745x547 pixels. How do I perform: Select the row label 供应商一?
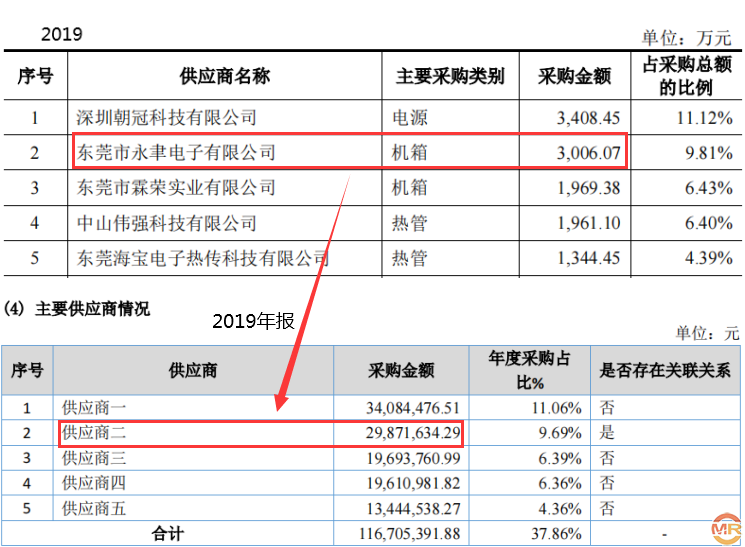click(94, 408)
